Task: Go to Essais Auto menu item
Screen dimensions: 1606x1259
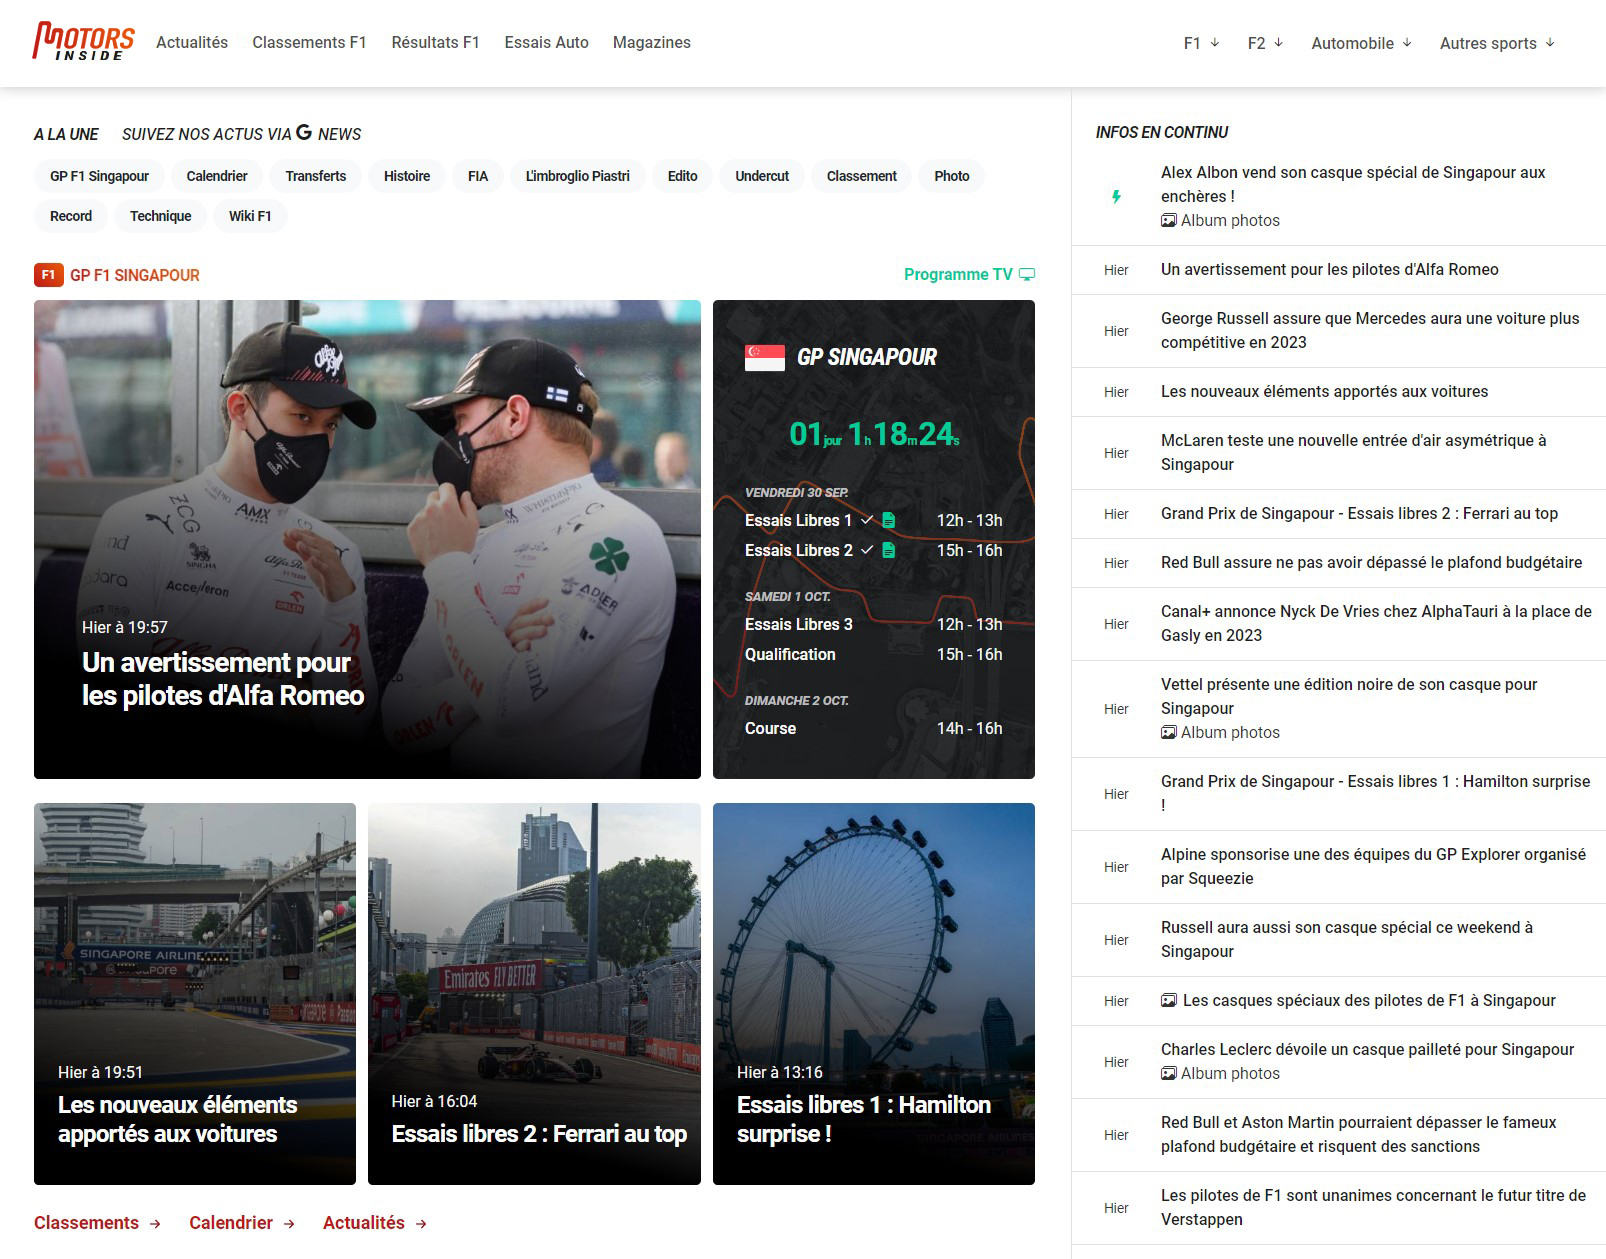Action: click(546, 42)
